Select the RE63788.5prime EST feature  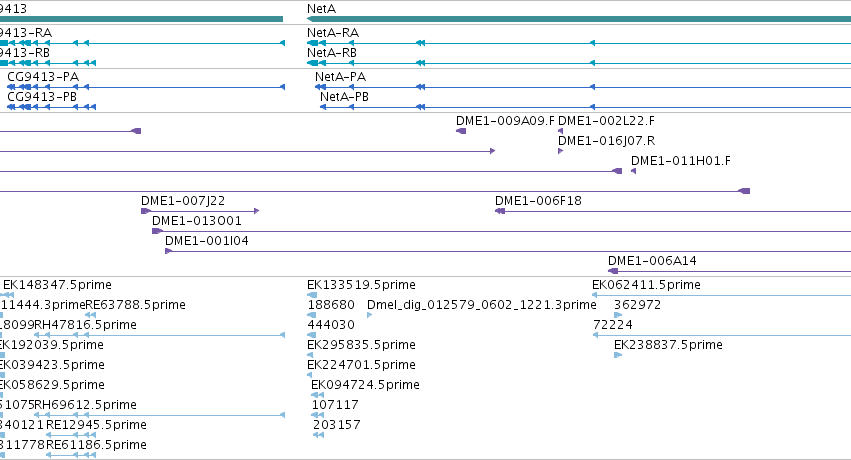91,315
